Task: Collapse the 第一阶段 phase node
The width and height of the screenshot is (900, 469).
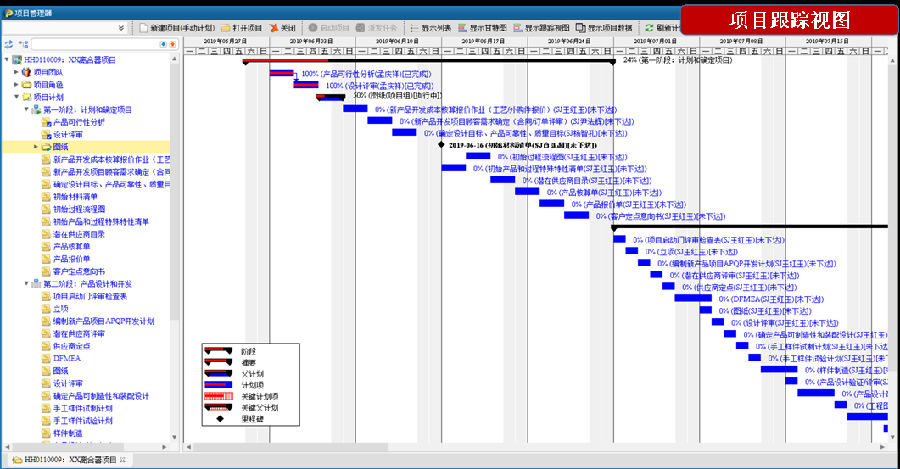Action: tap(26, 109)
